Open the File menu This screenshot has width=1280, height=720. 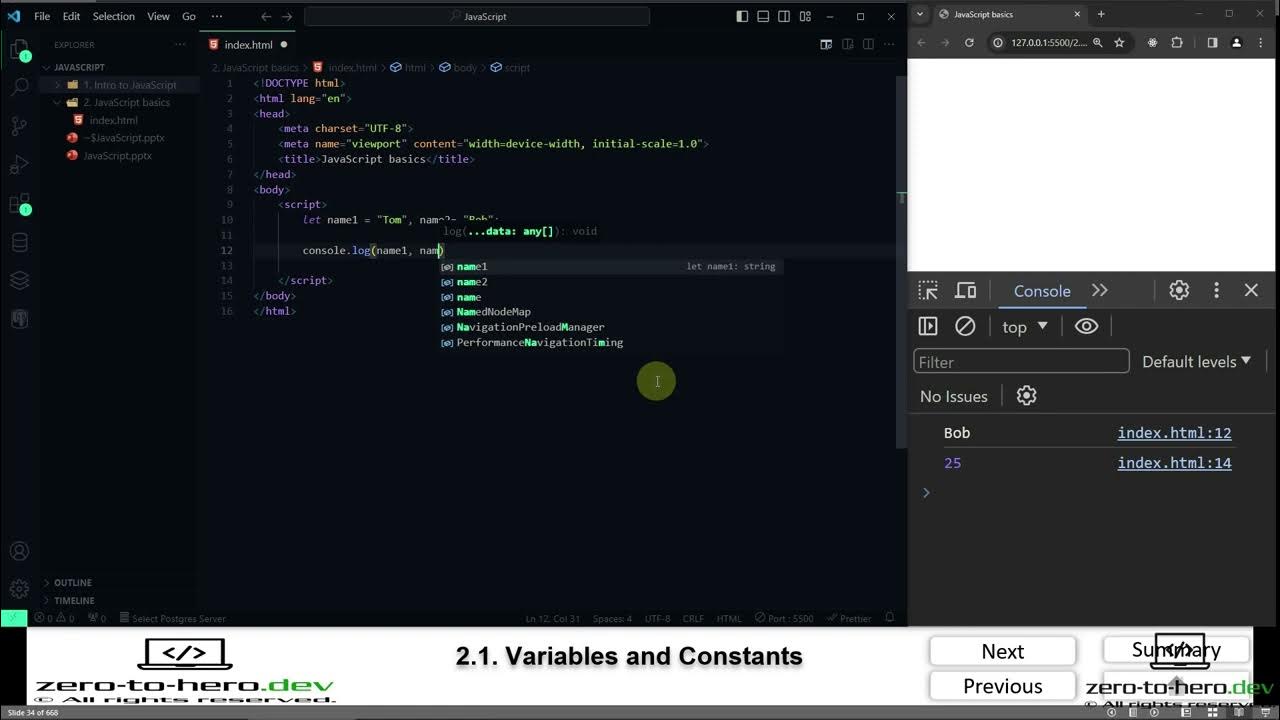[42, 16]
